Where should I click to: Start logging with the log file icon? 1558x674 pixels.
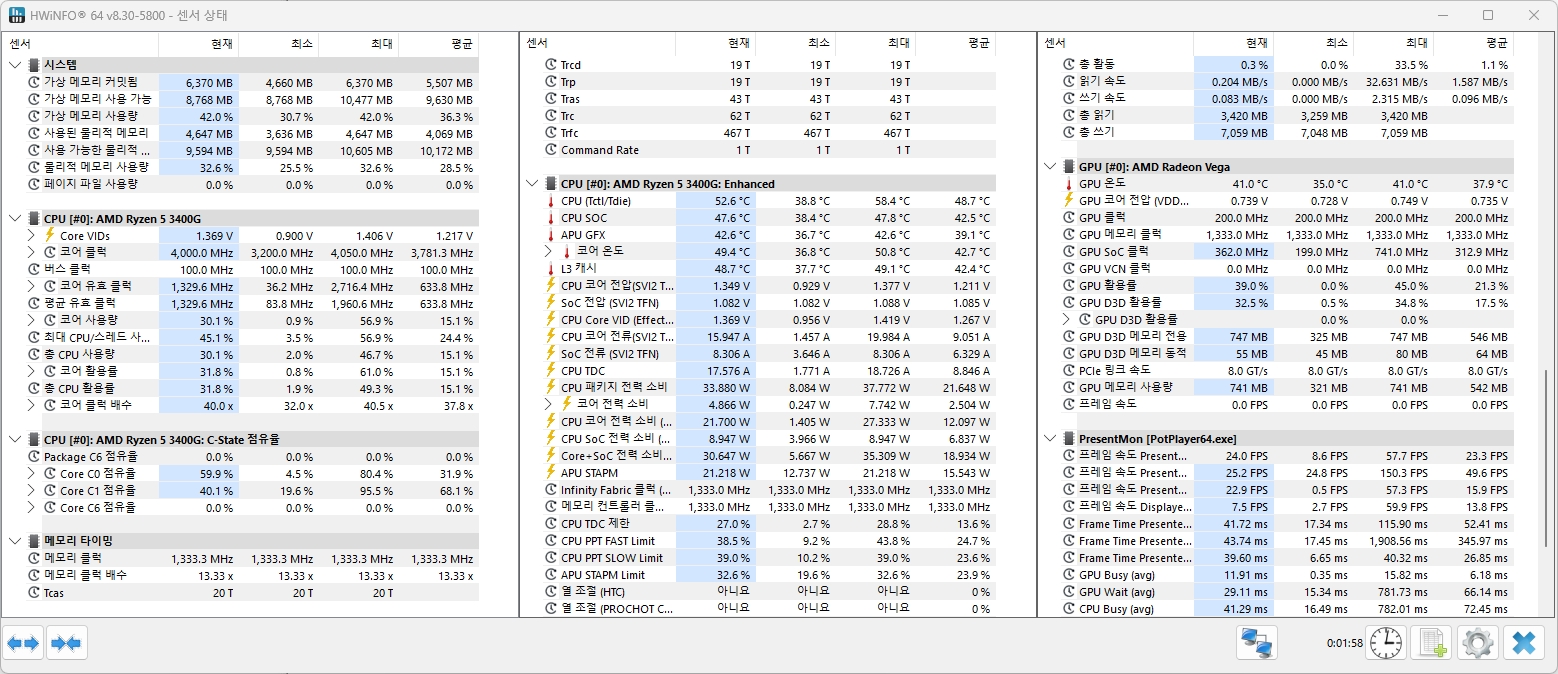(1430, 643)
